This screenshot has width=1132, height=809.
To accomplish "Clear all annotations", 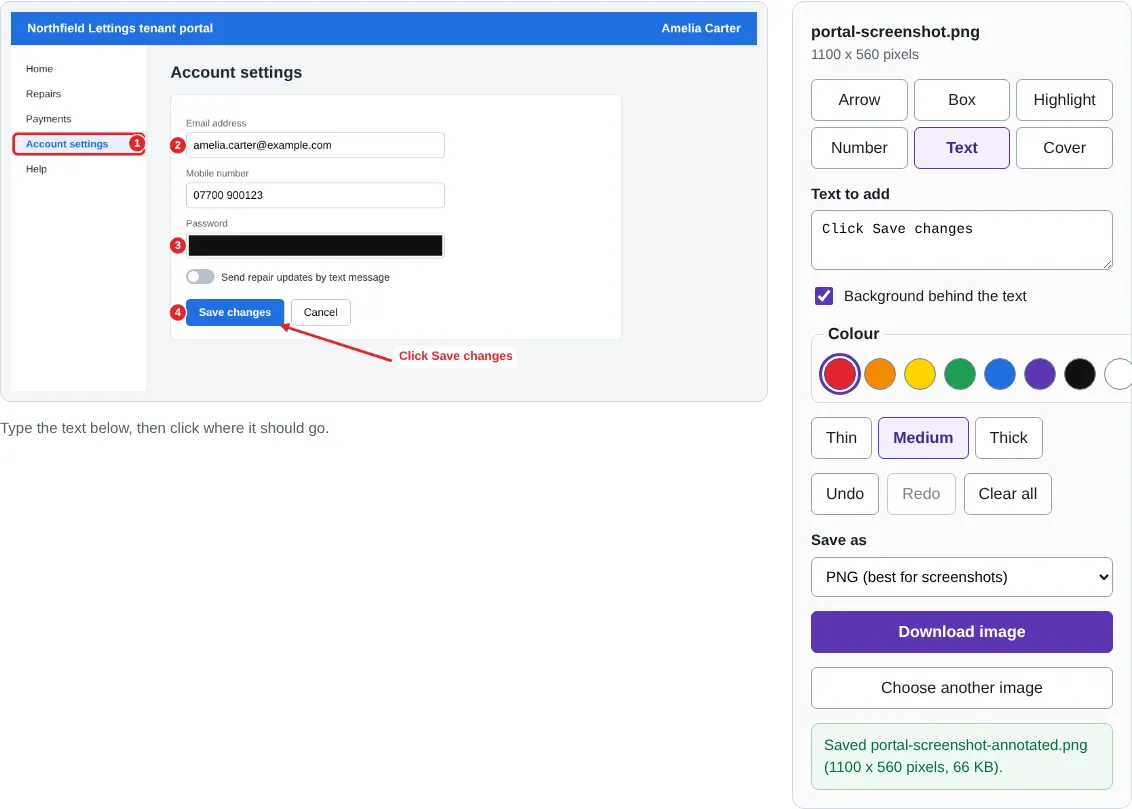I will pos(1007,494).
